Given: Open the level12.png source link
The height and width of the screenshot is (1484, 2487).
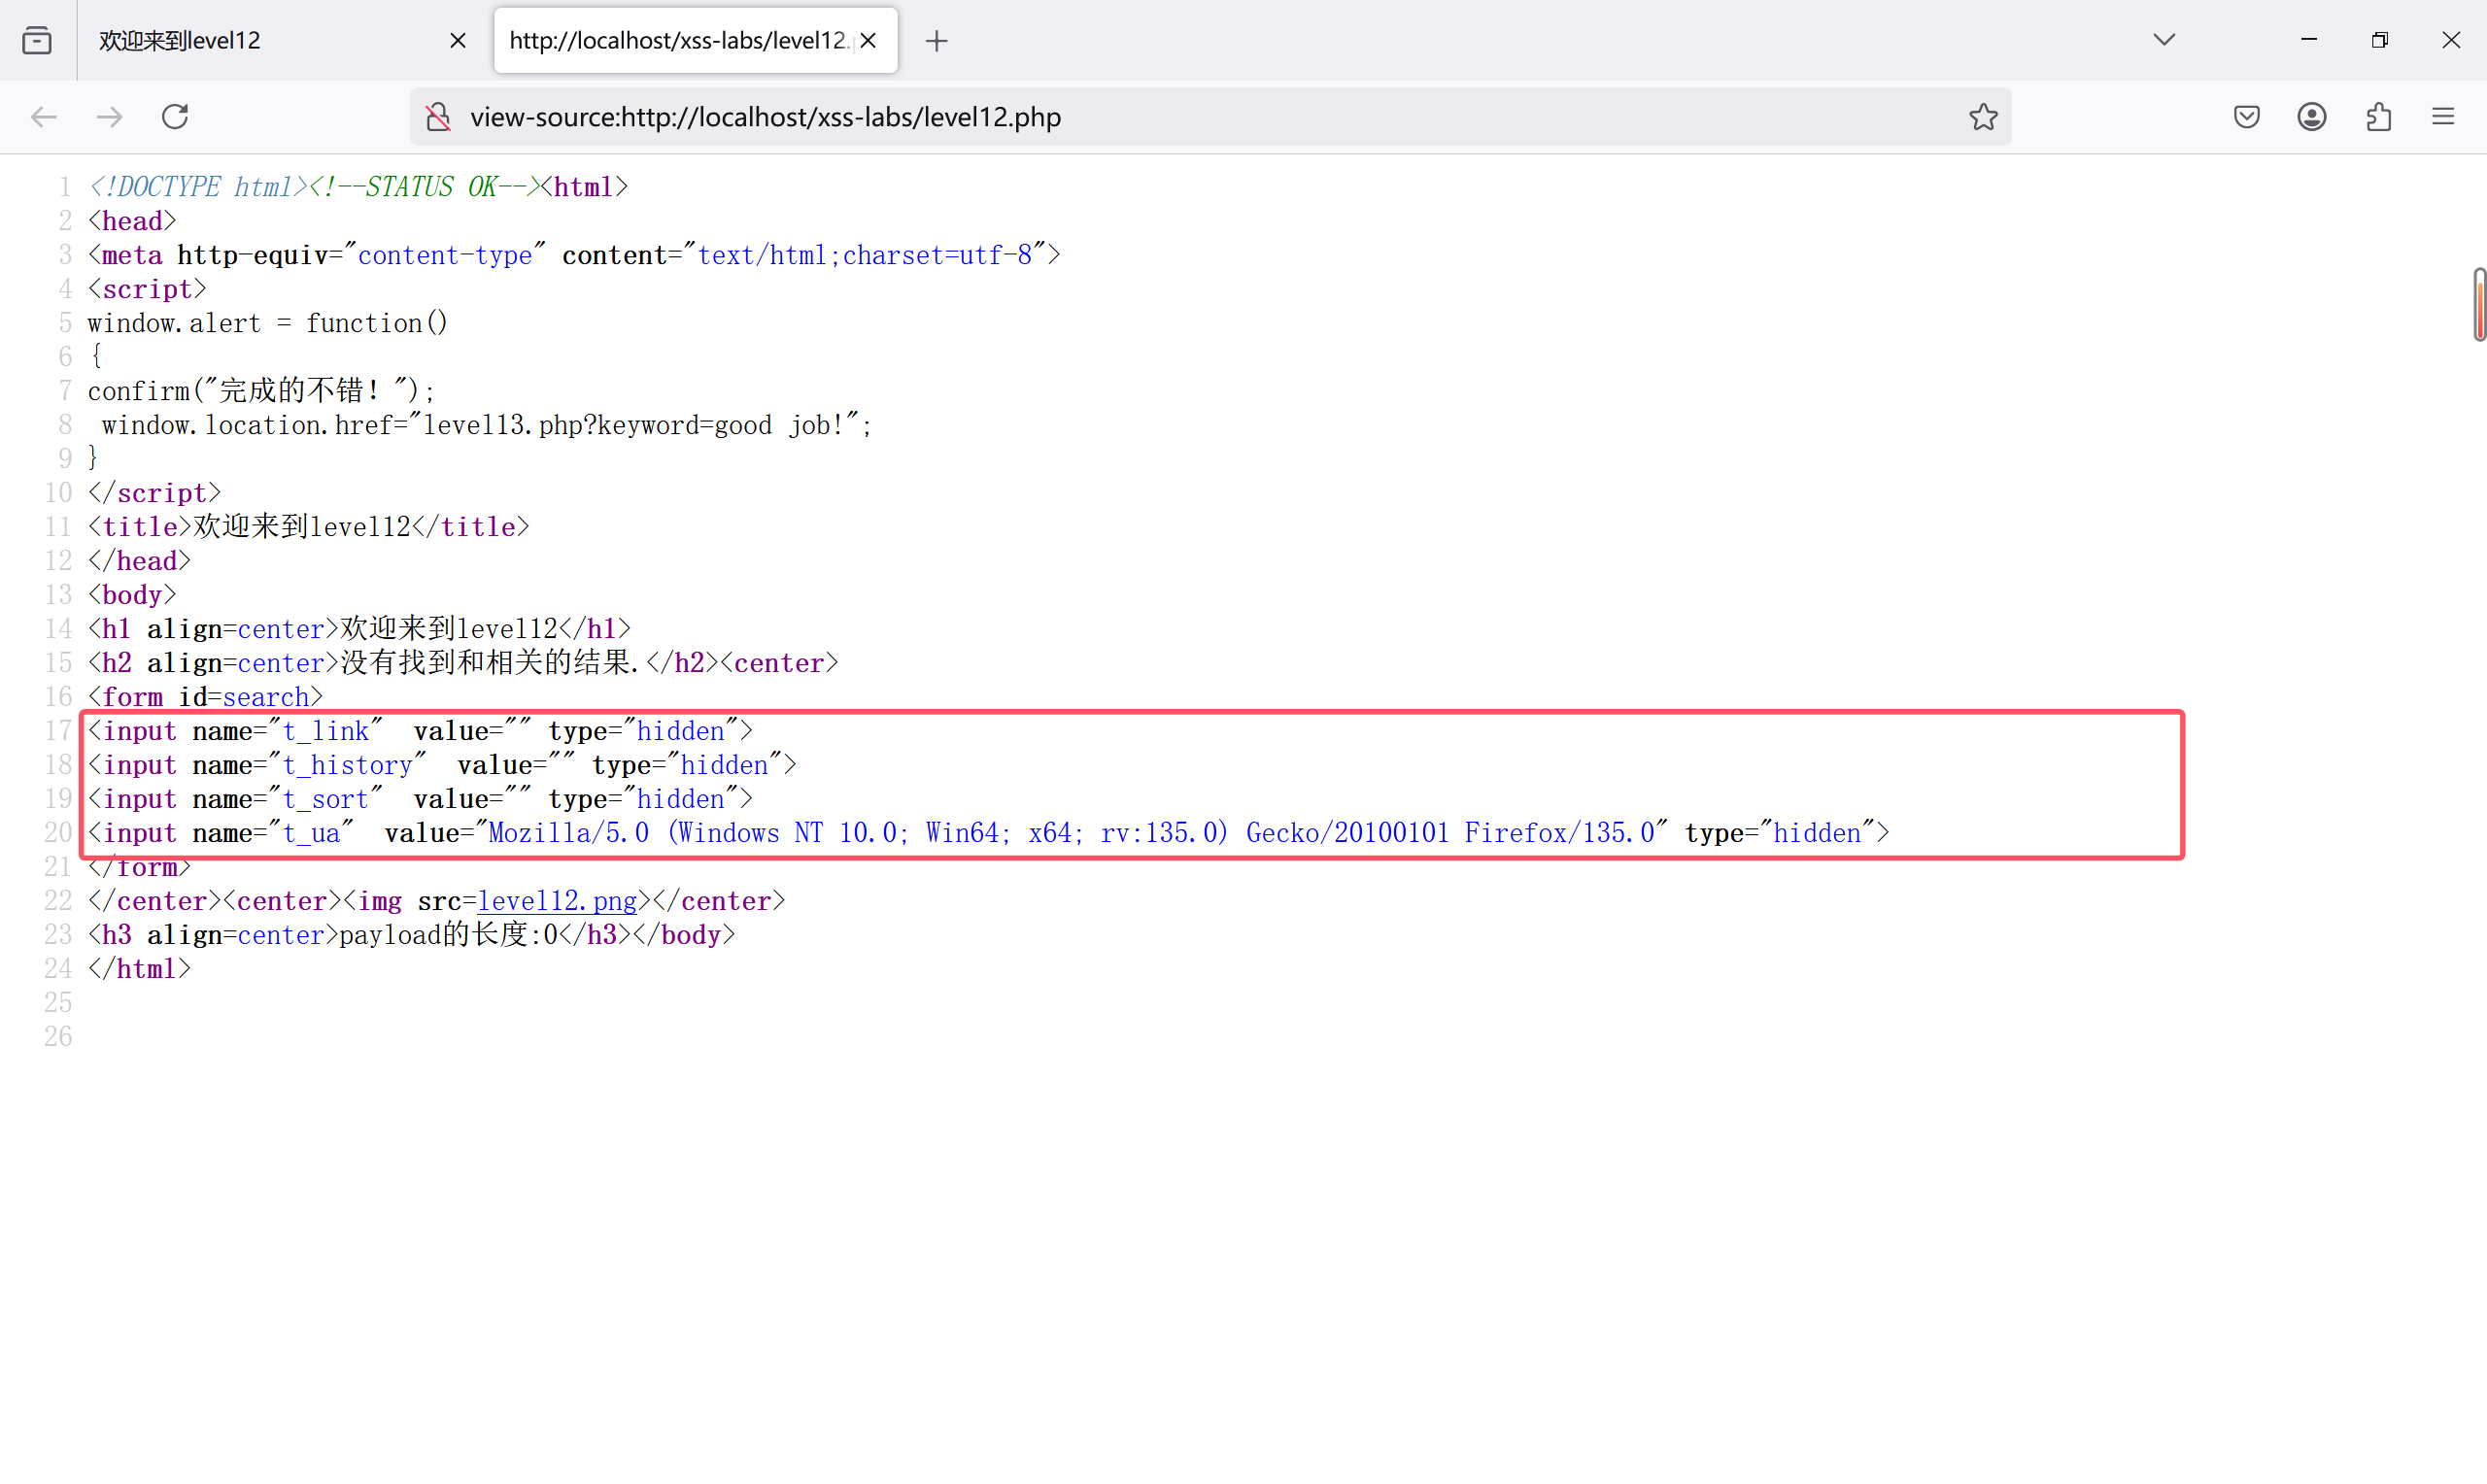Looking at the screenshot, I should (557, 901).
